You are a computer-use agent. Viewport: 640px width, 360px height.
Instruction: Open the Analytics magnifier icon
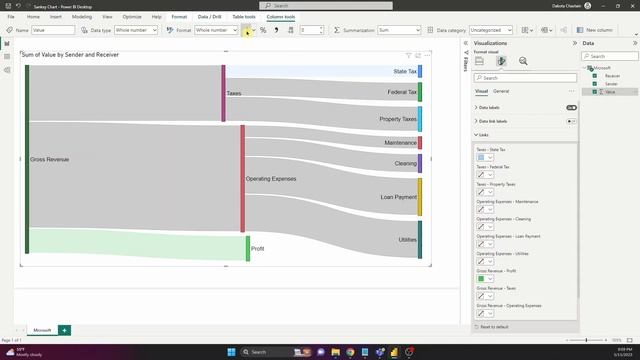tap(523, 61)
